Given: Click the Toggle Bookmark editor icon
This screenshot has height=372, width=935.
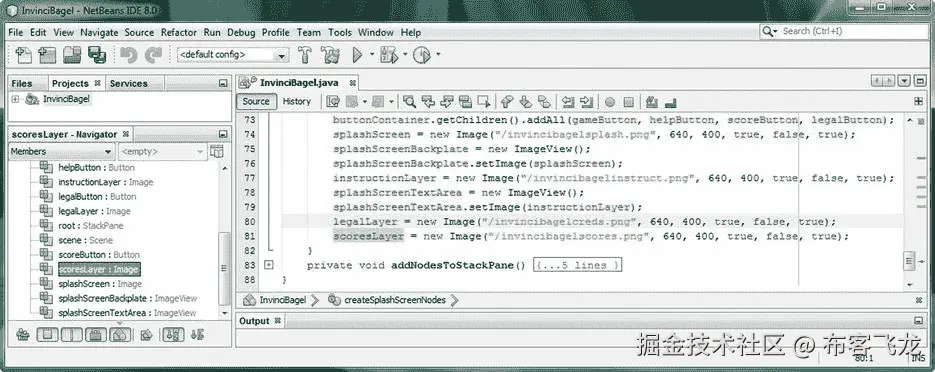Looking at the screenshot, I should point(544,102).
